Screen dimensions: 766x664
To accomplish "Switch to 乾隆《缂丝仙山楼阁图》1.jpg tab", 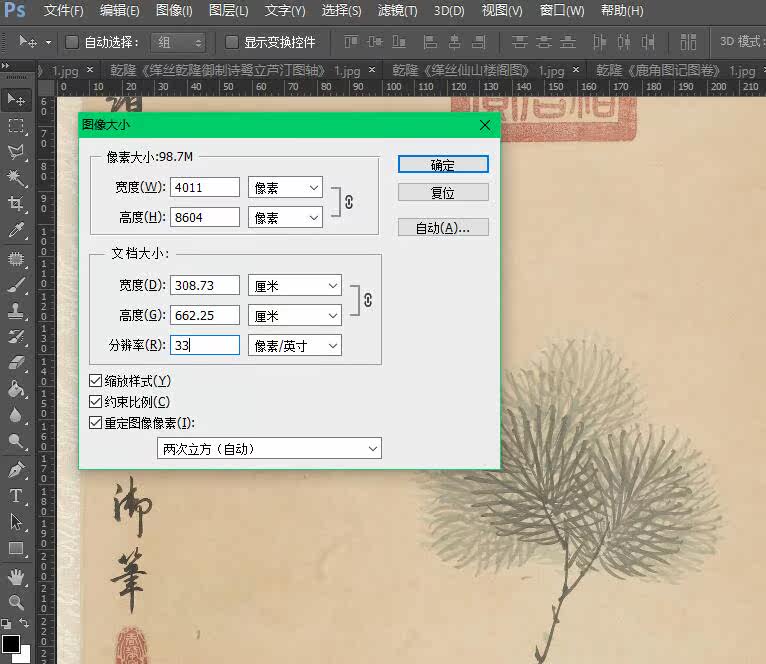I will click(478, 71).
